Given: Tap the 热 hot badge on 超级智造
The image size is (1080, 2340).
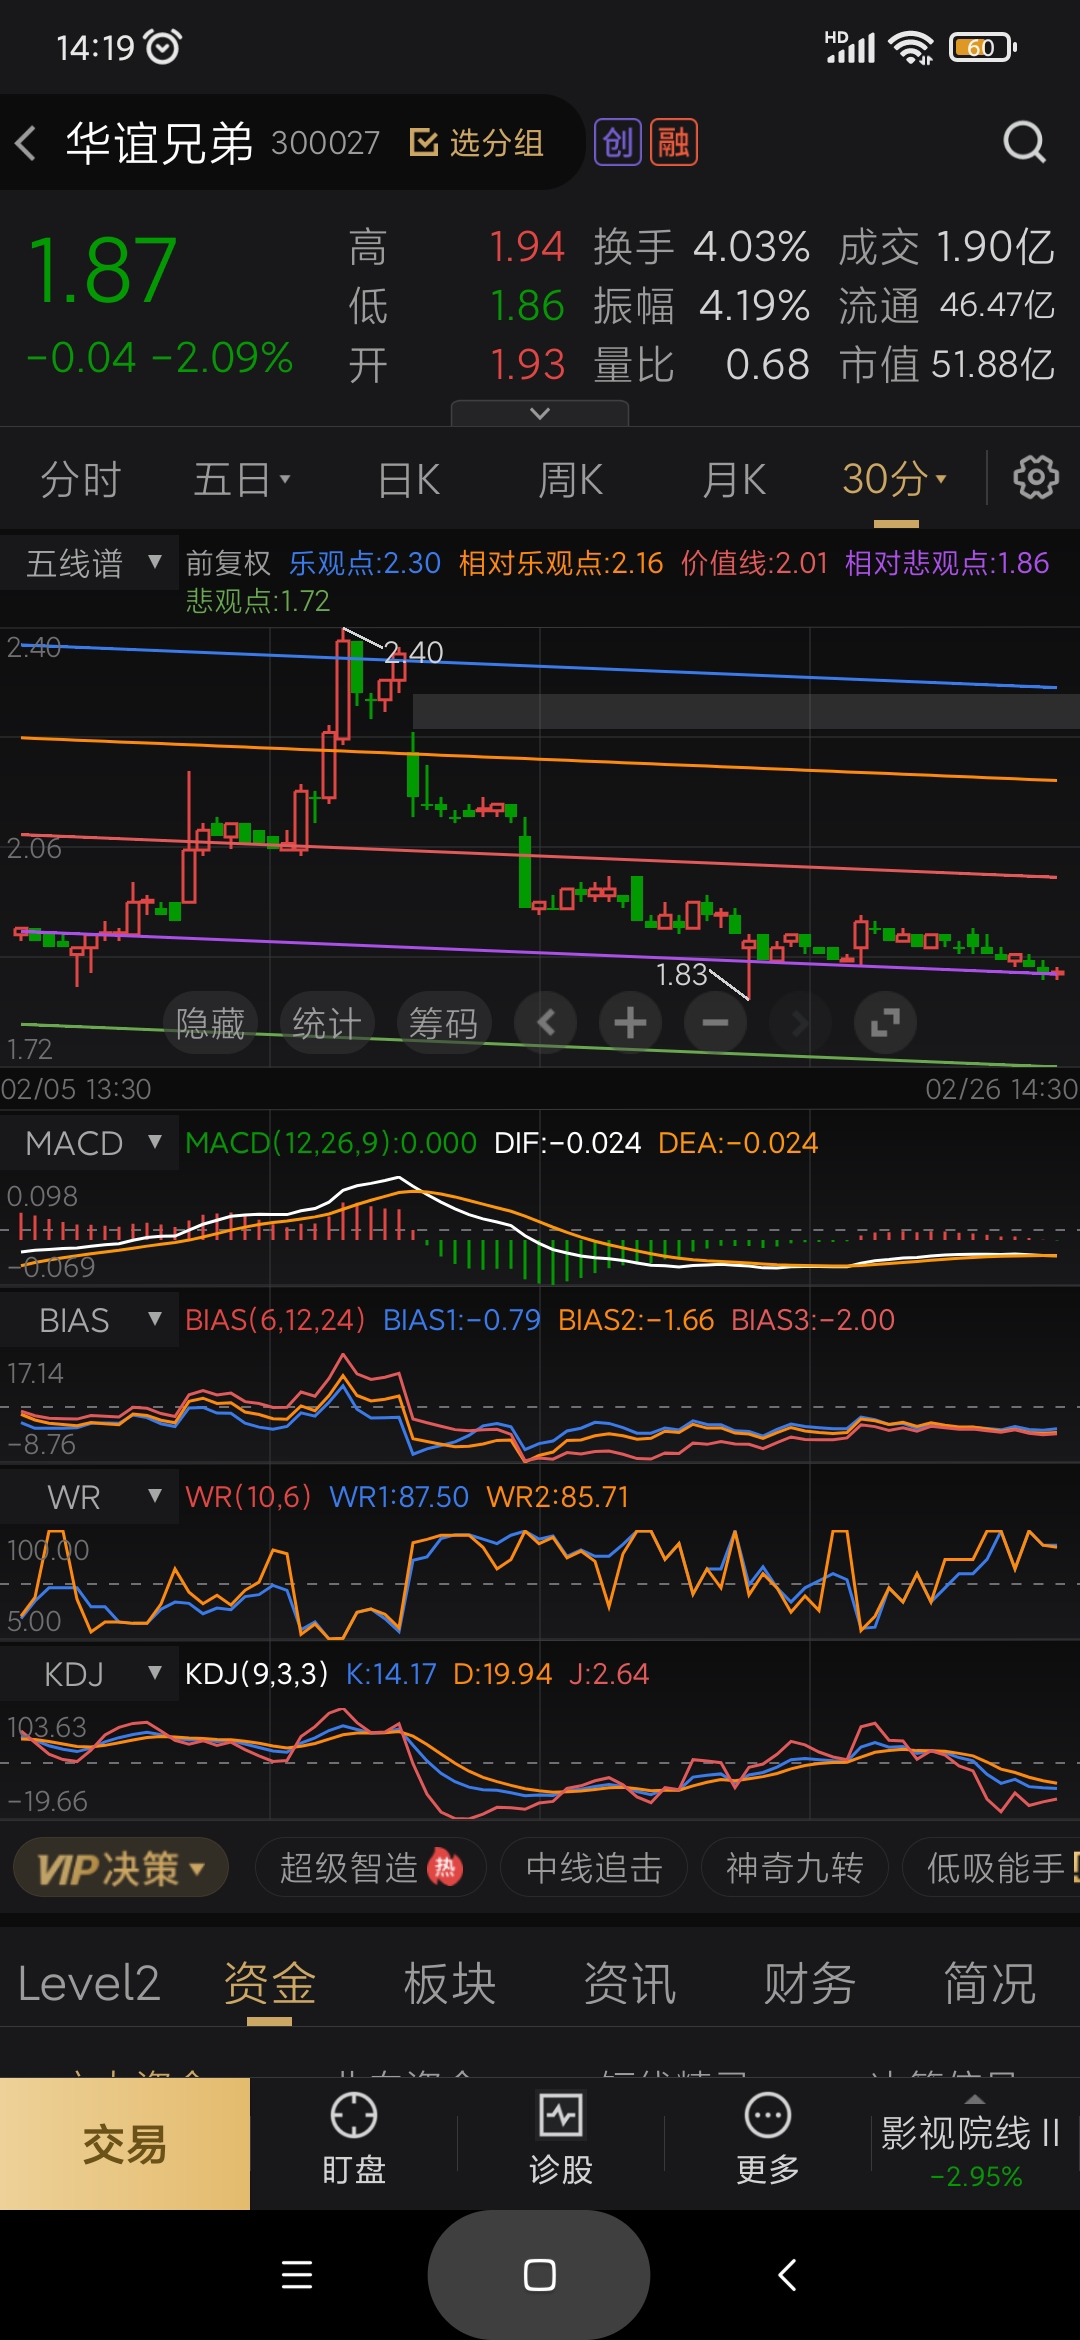Looking at the screenshot, I should 445,1867.
